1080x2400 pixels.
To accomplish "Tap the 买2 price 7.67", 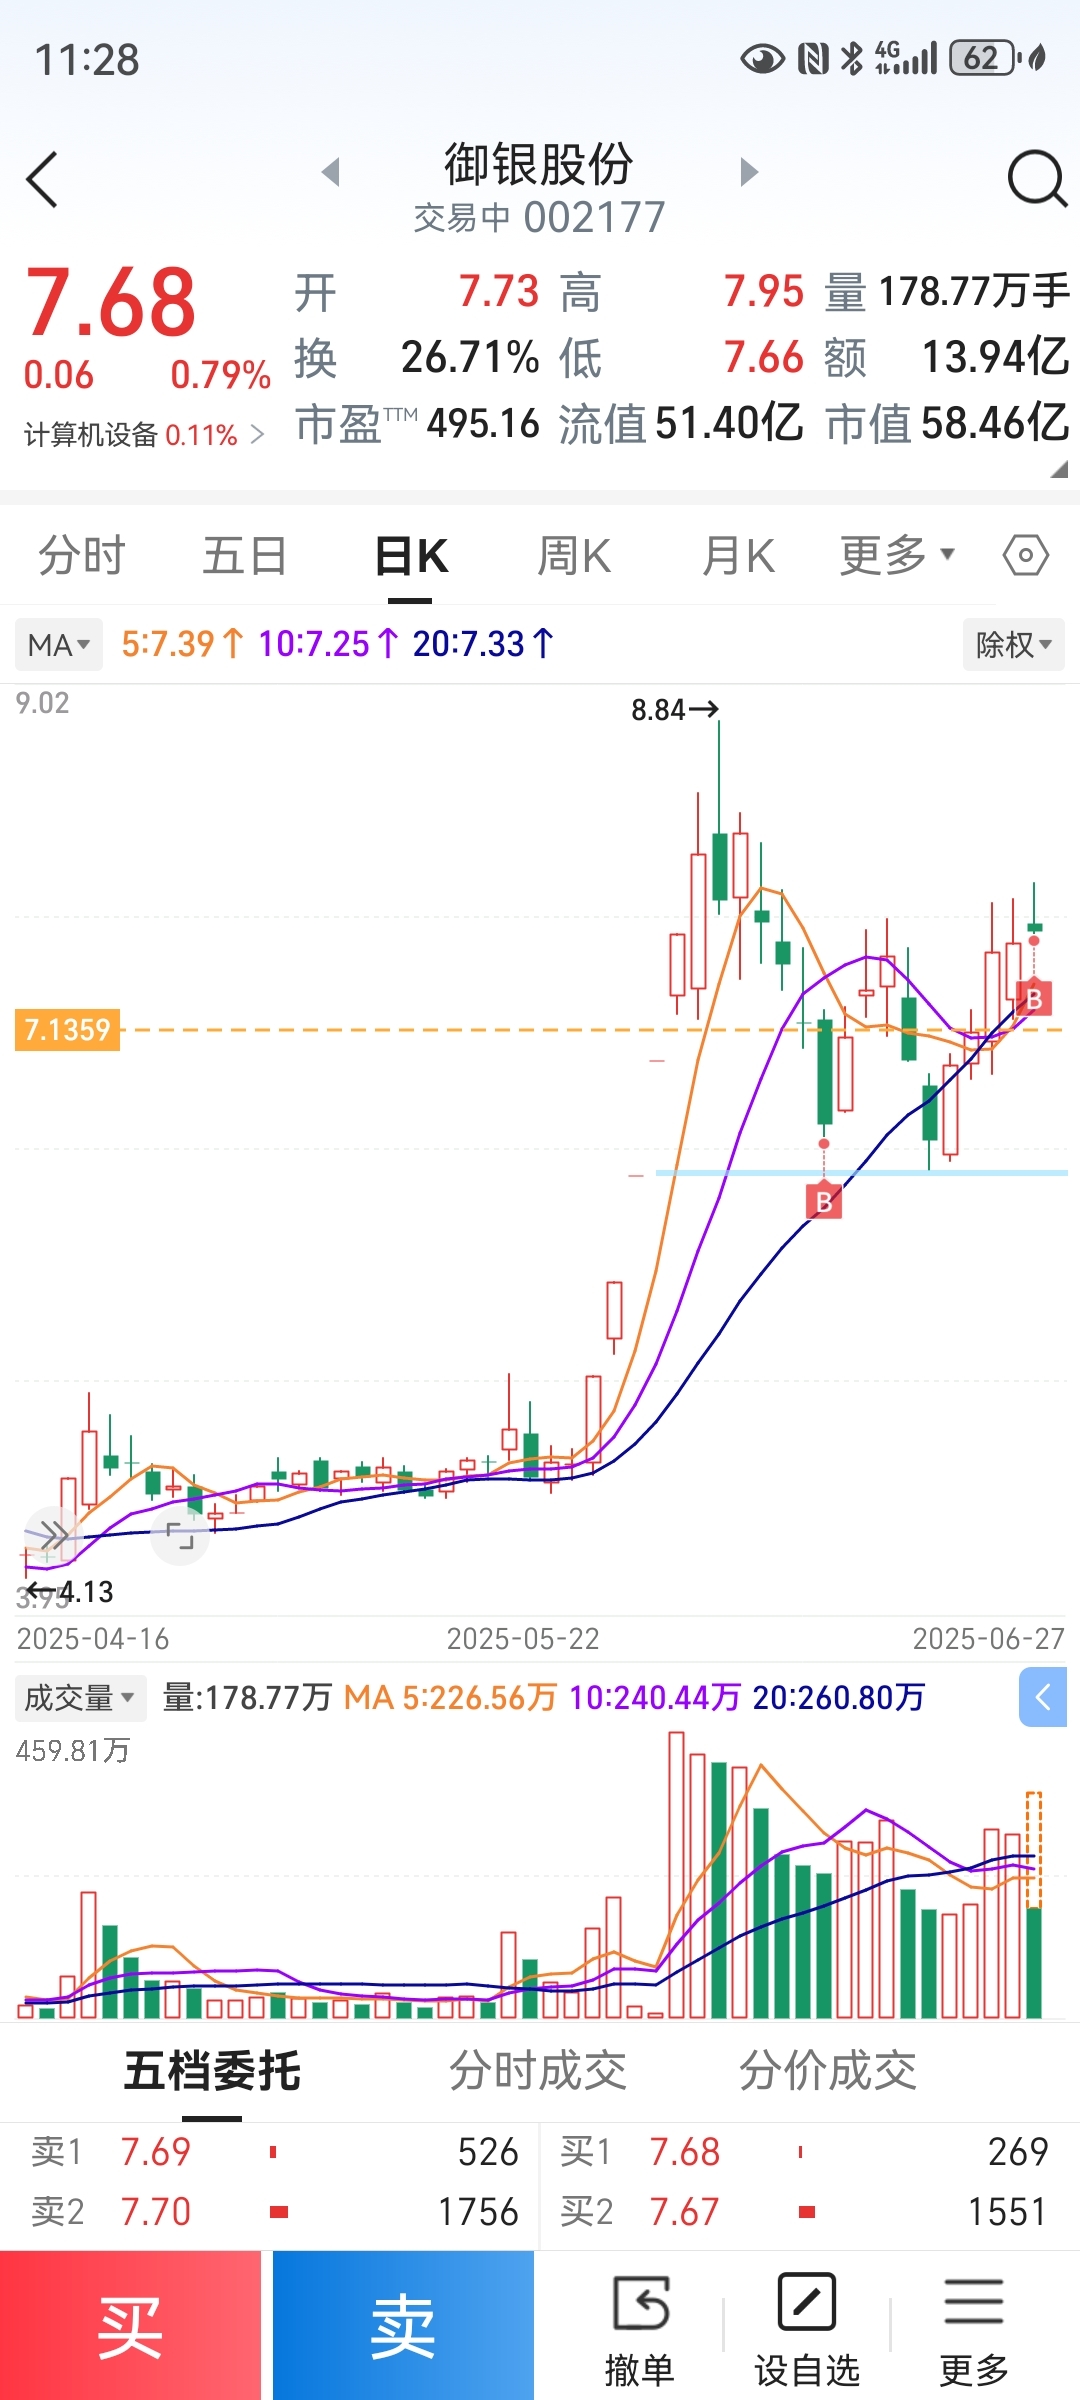I will click(684, 2212).
